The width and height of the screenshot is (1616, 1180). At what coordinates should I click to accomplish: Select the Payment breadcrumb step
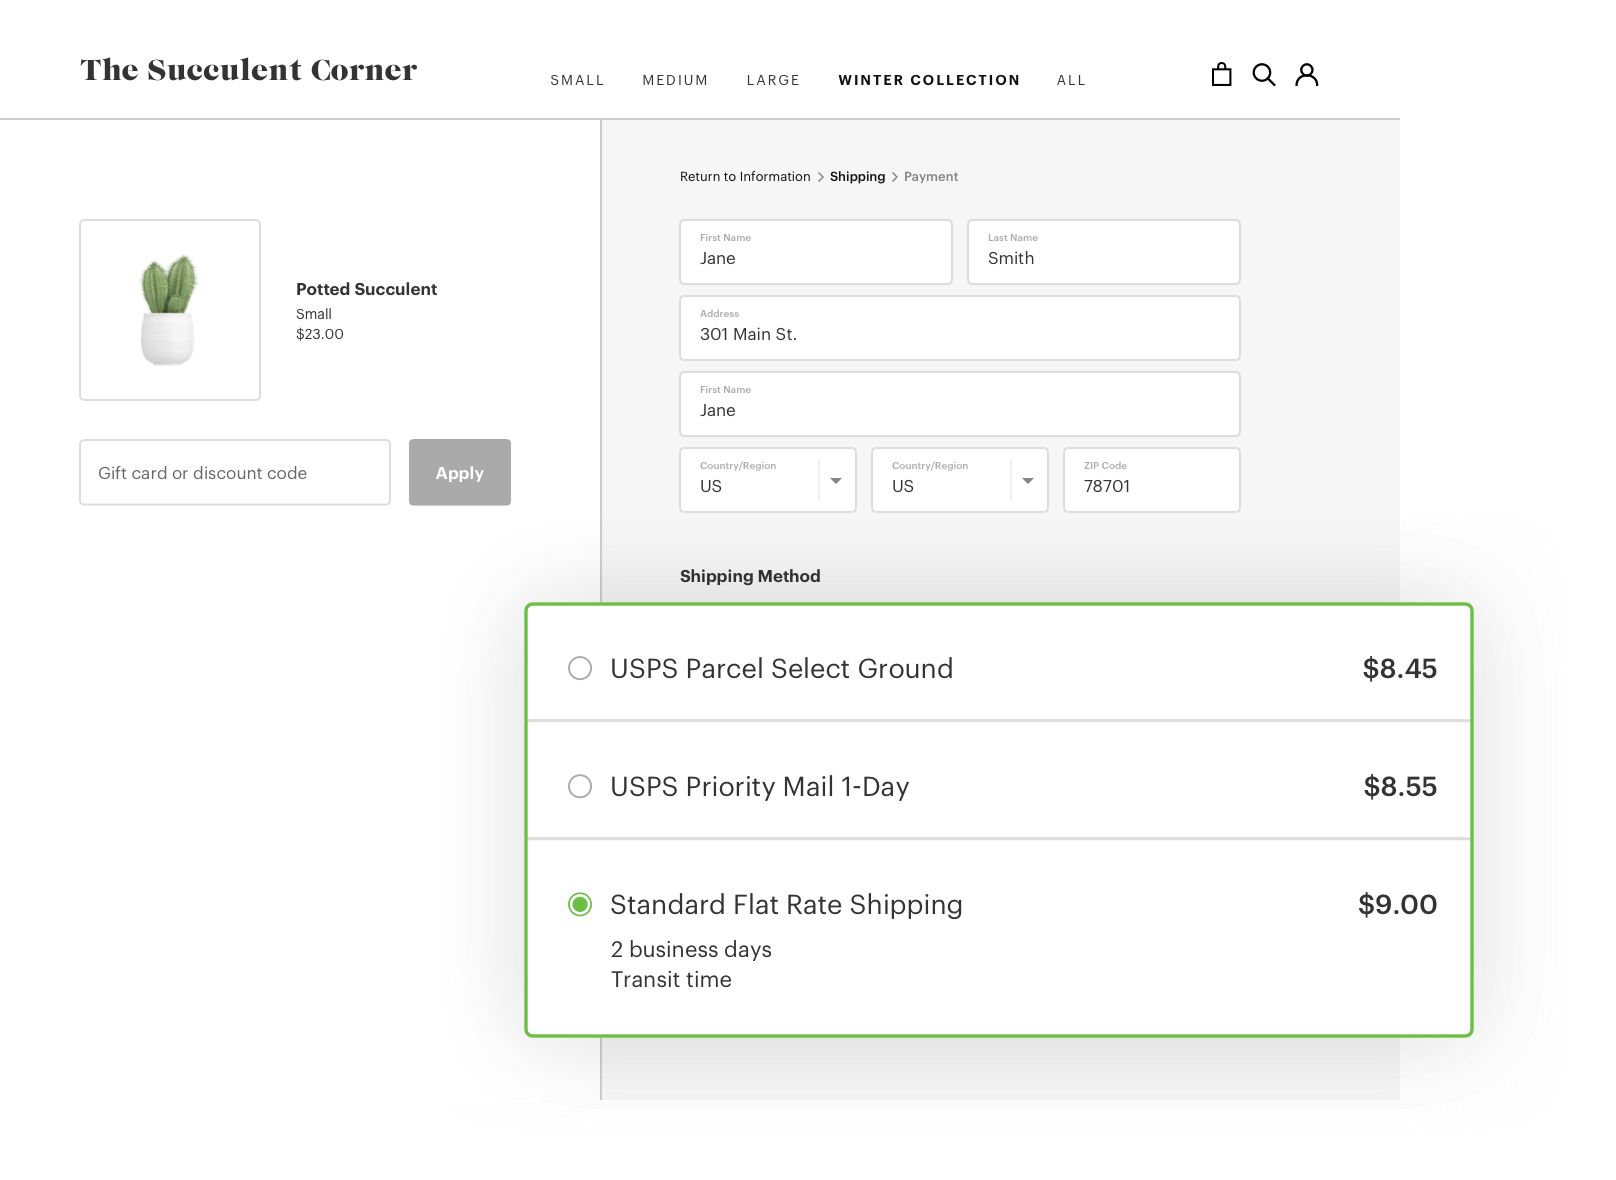click(x=931, y=177)
